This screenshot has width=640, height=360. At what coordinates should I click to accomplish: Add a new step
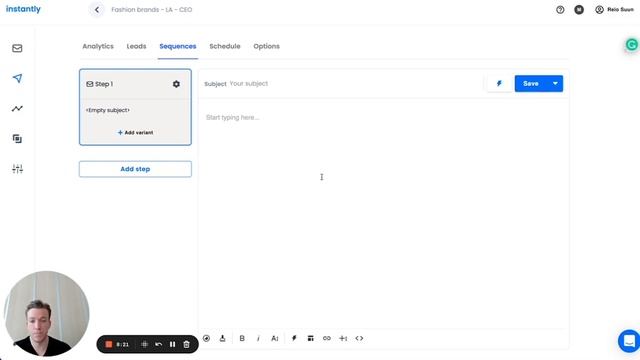(135, 169)
